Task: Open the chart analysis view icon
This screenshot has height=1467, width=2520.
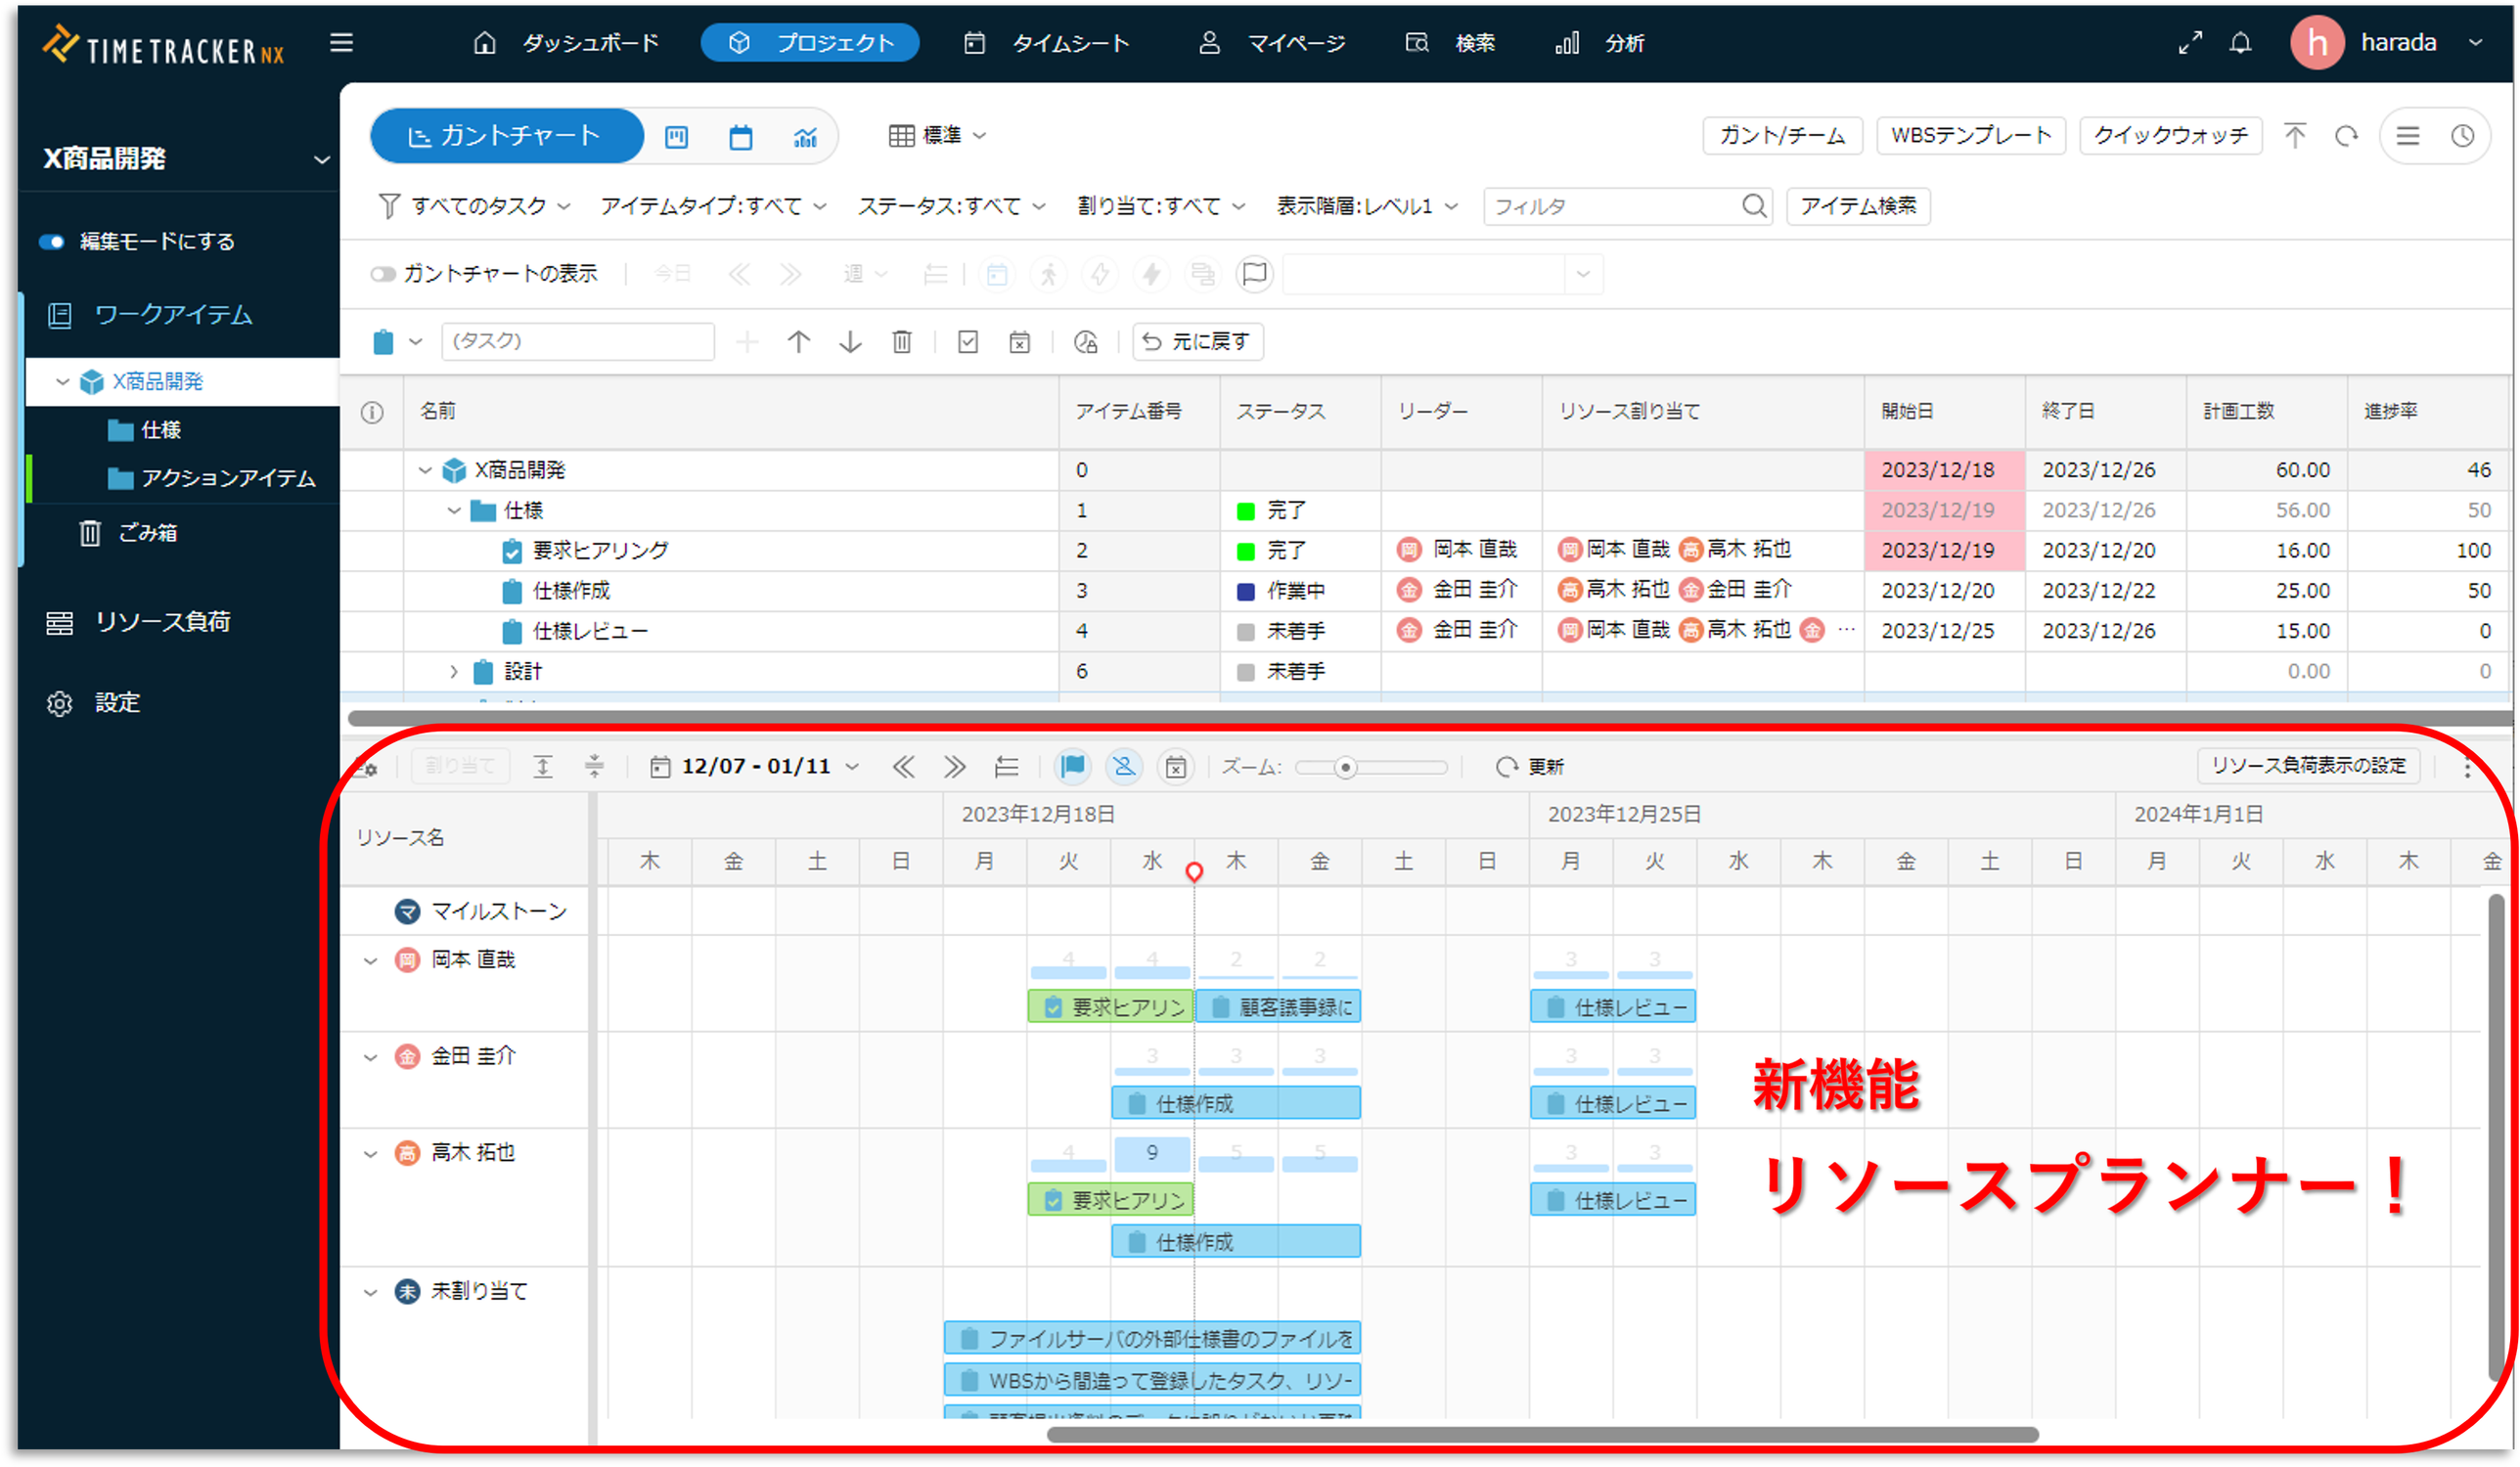Action: pyautogui.click(x=805, y=137)
